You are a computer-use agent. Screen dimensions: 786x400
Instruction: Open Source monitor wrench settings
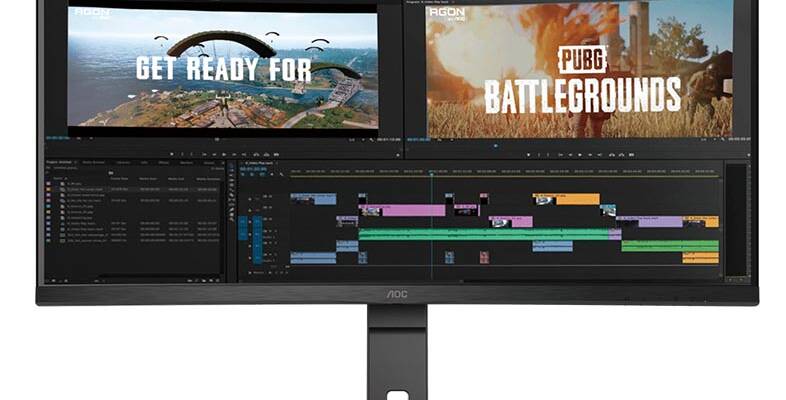click(x=371, y=139)
